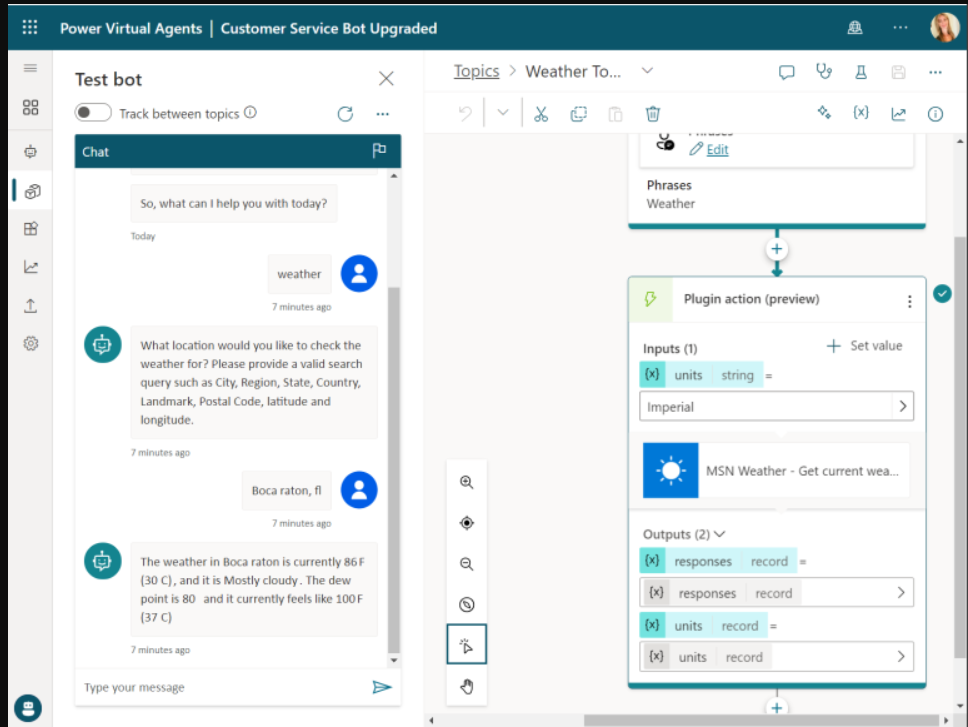Open Test bot more options ellipsis
Image resolution: width=968 pixels, height=727 pixels.
[383, 114]
